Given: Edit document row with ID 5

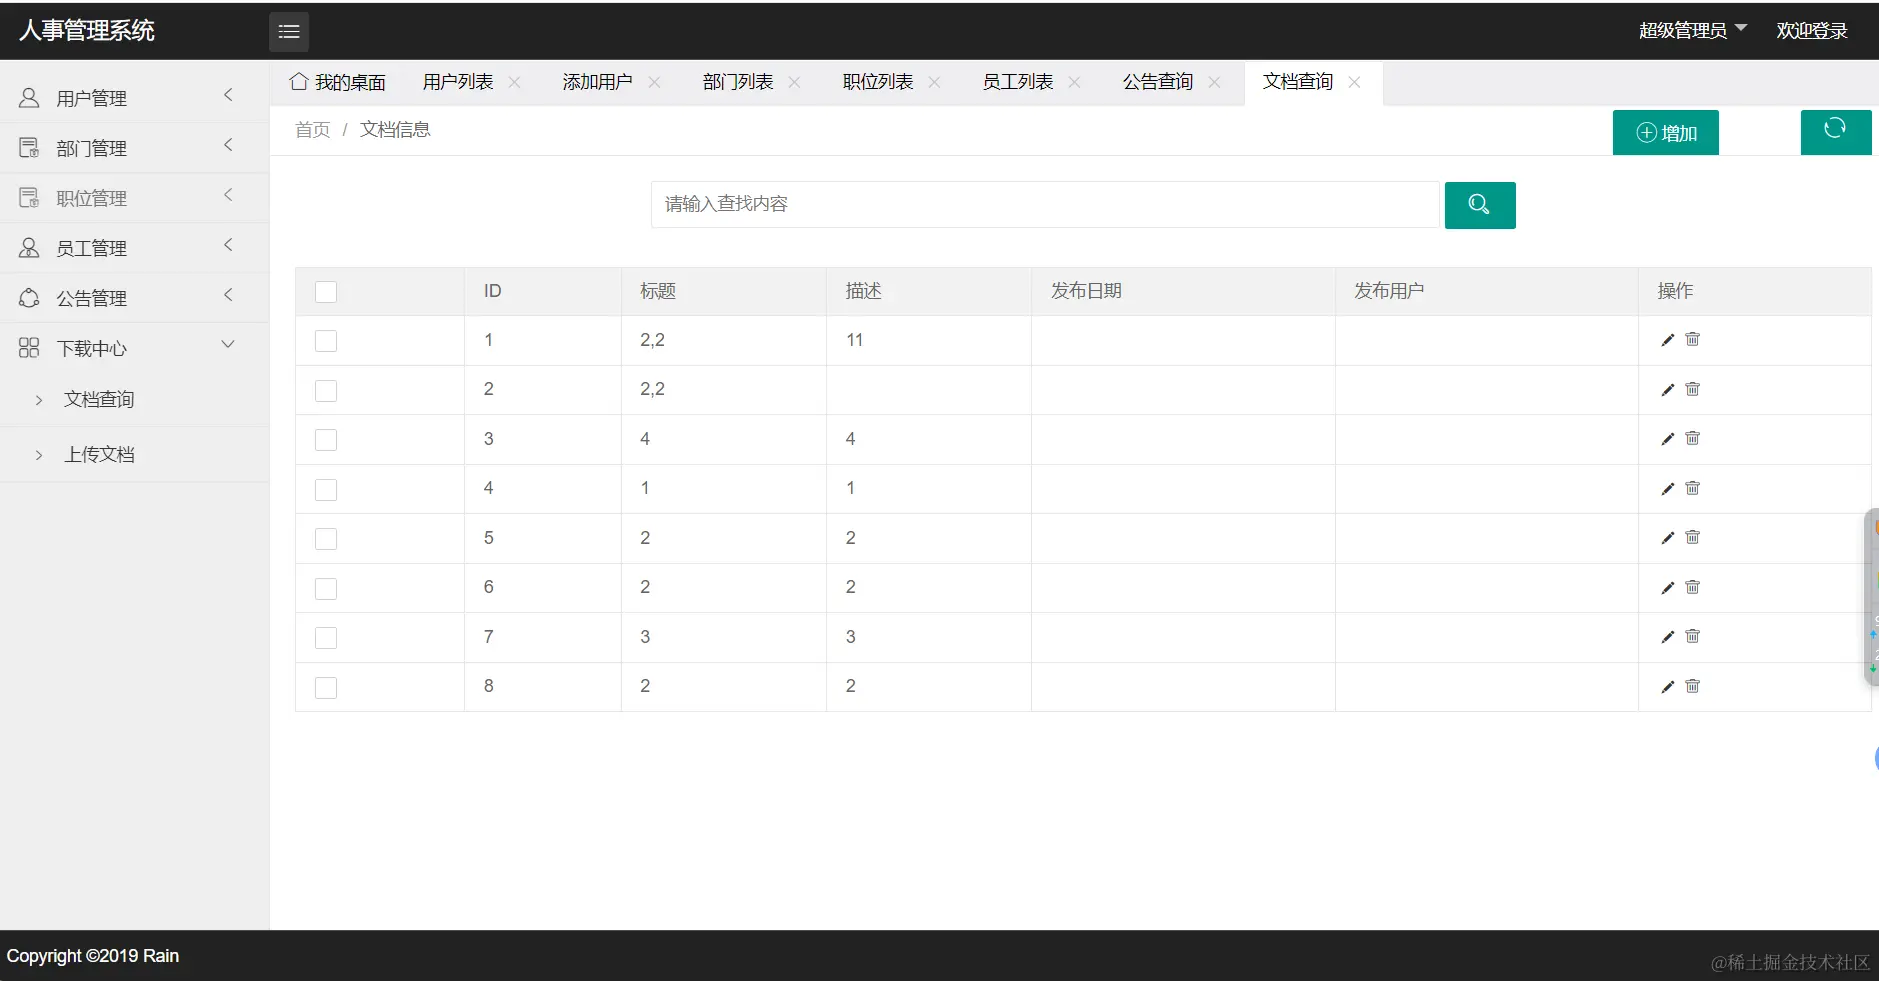Looking at the screenshot, I should tap(1667, 538).
